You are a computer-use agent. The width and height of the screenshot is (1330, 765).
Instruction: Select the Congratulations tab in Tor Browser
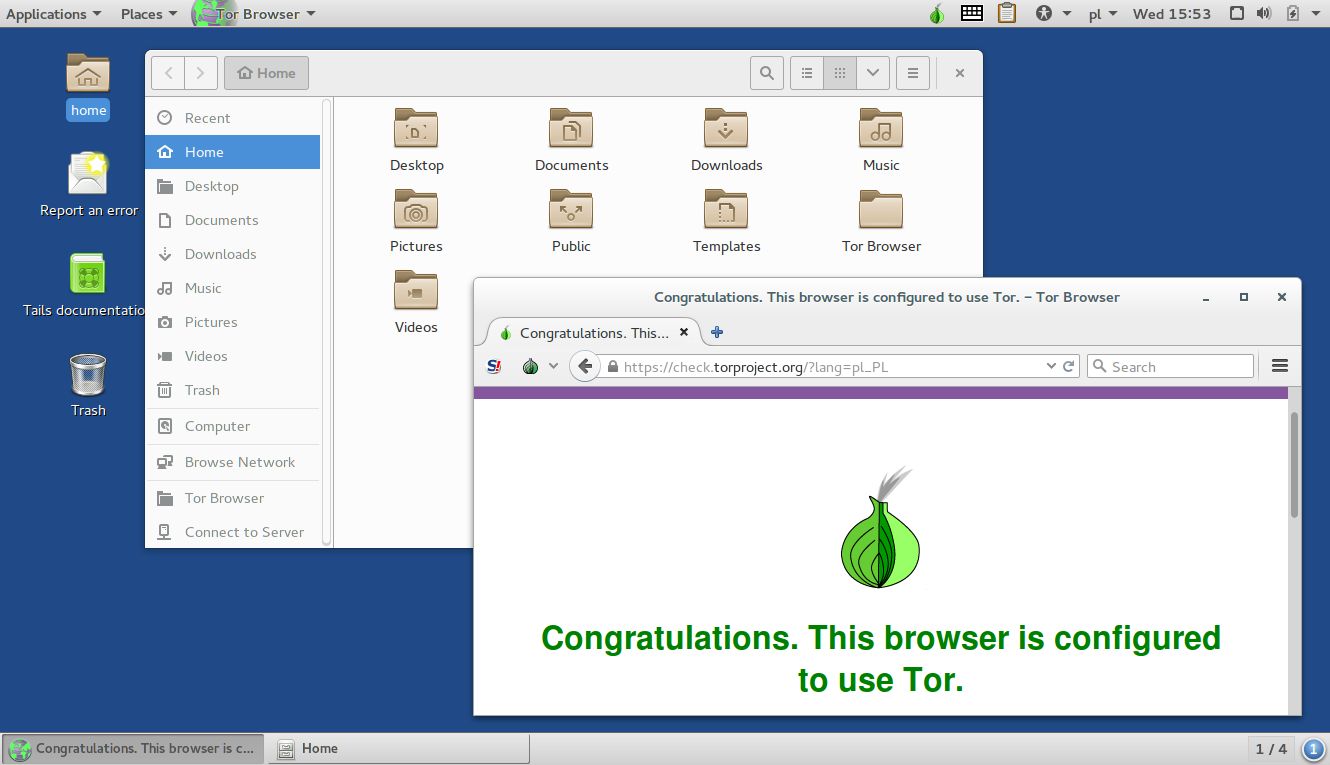point(594,333)
